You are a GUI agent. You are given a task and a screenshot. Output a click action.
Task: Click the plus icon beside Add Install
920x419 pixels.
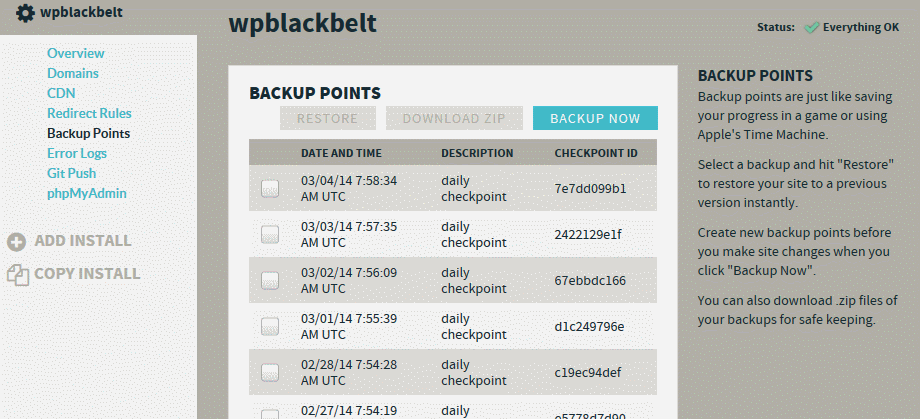click(16, 242)
